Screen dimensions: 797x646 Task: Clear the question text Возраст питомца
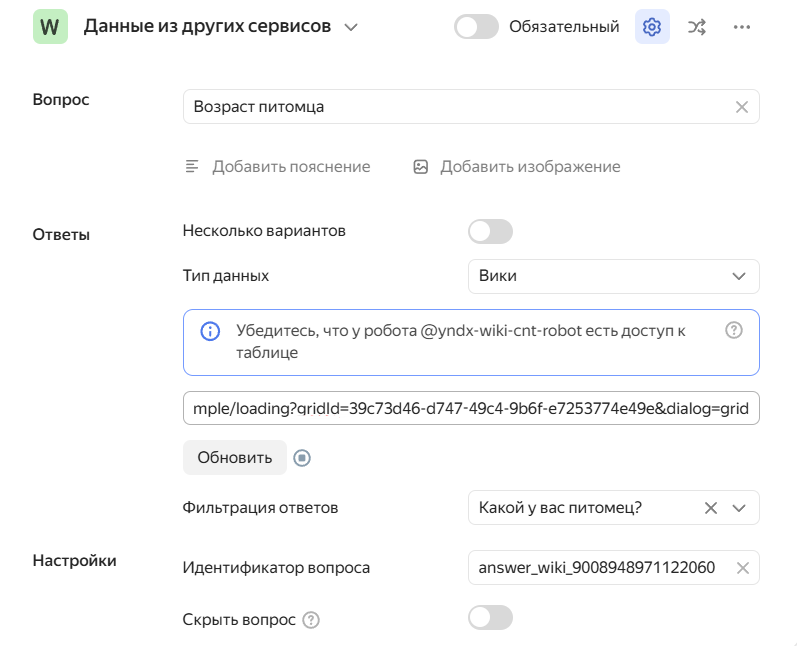click(741, 107)
